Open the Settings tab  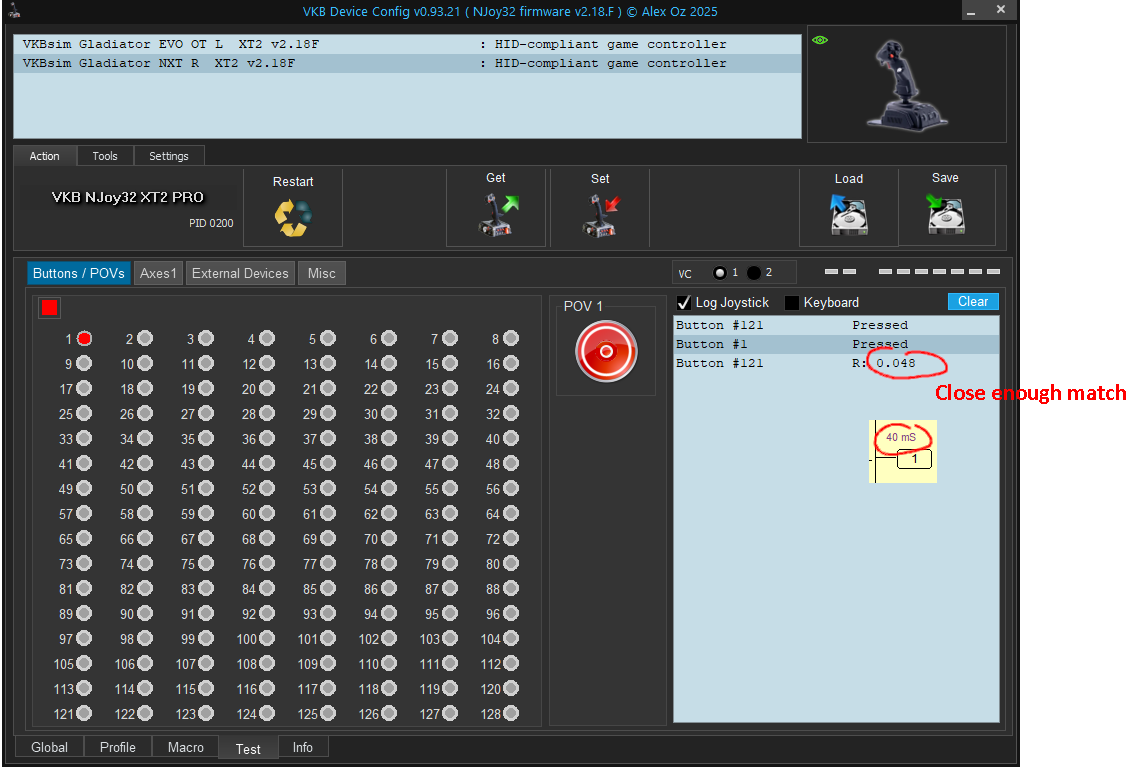tap(168, 156)
